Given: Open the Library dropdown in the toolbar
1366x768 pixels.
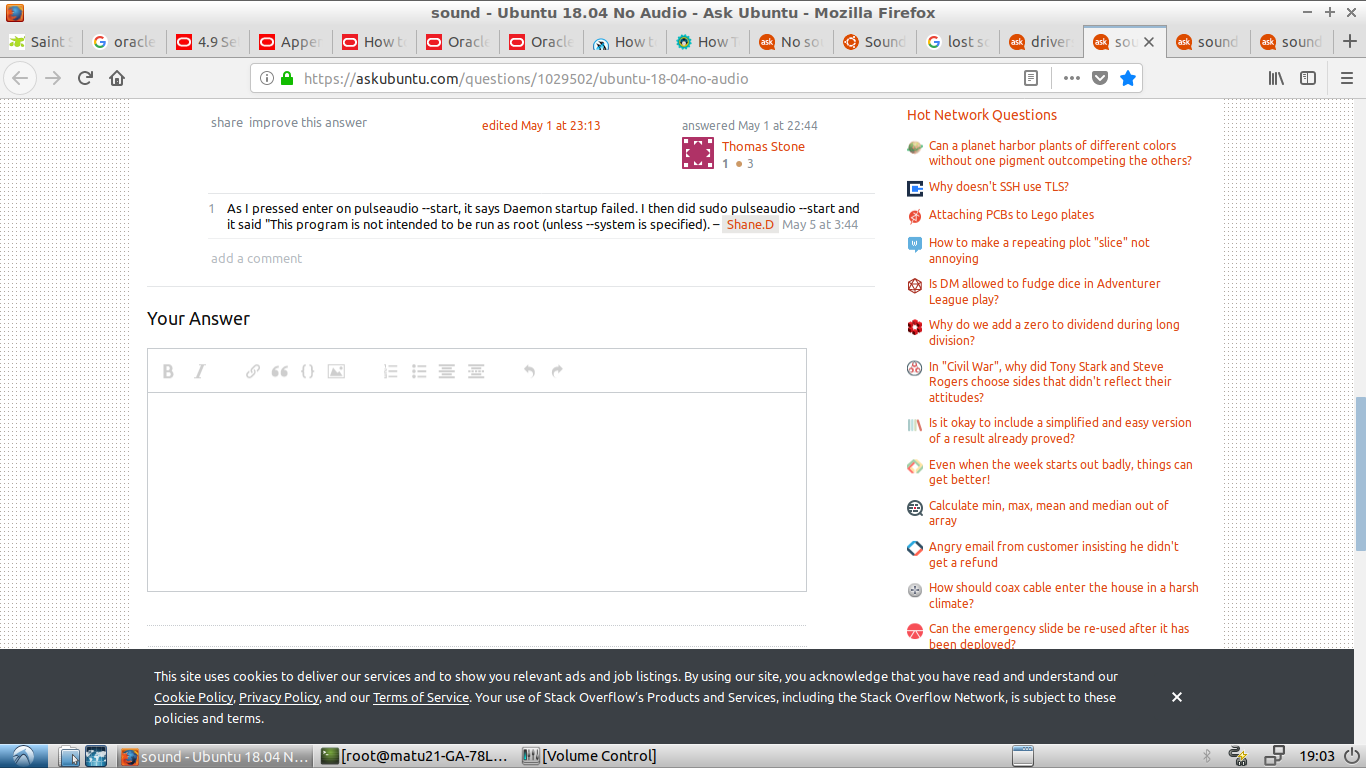Looking at the screenshot, I should click(x=1277, y=78).
